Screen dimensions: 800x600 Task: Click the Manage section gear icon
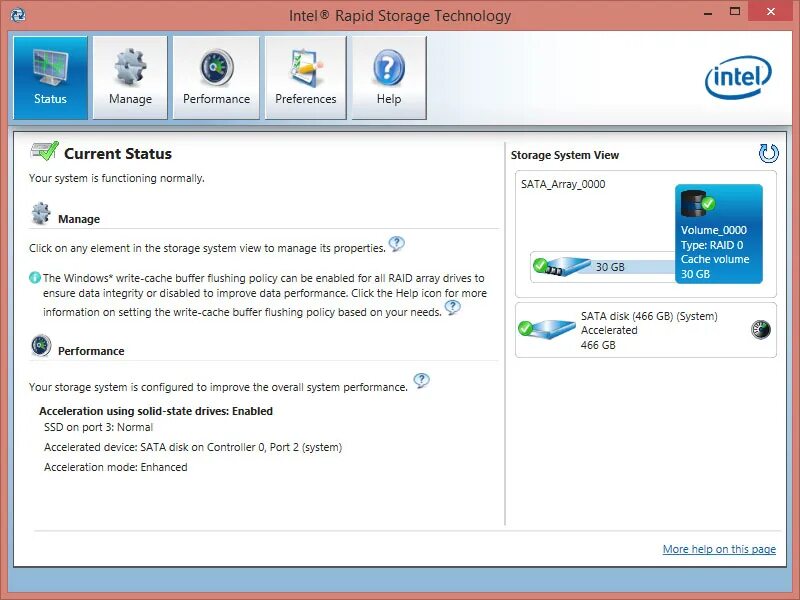pyautogui.click(x=40, y=213)
